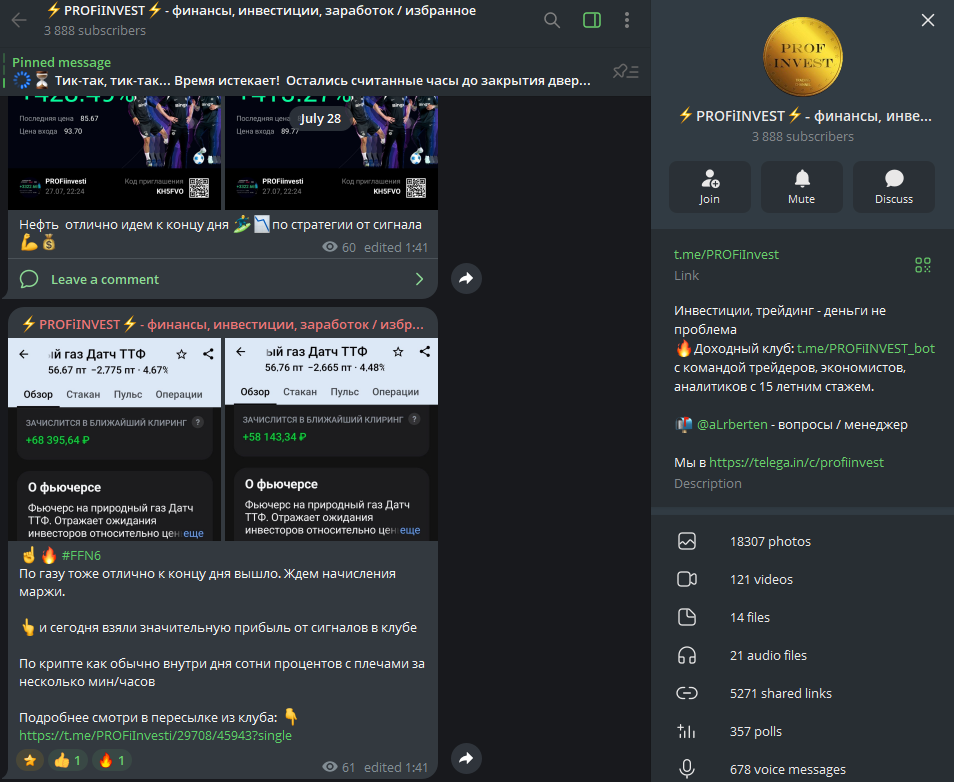This screenshot has height=782, width=954.
Task: Forward the oil post with share arrow
Action: 466,278
